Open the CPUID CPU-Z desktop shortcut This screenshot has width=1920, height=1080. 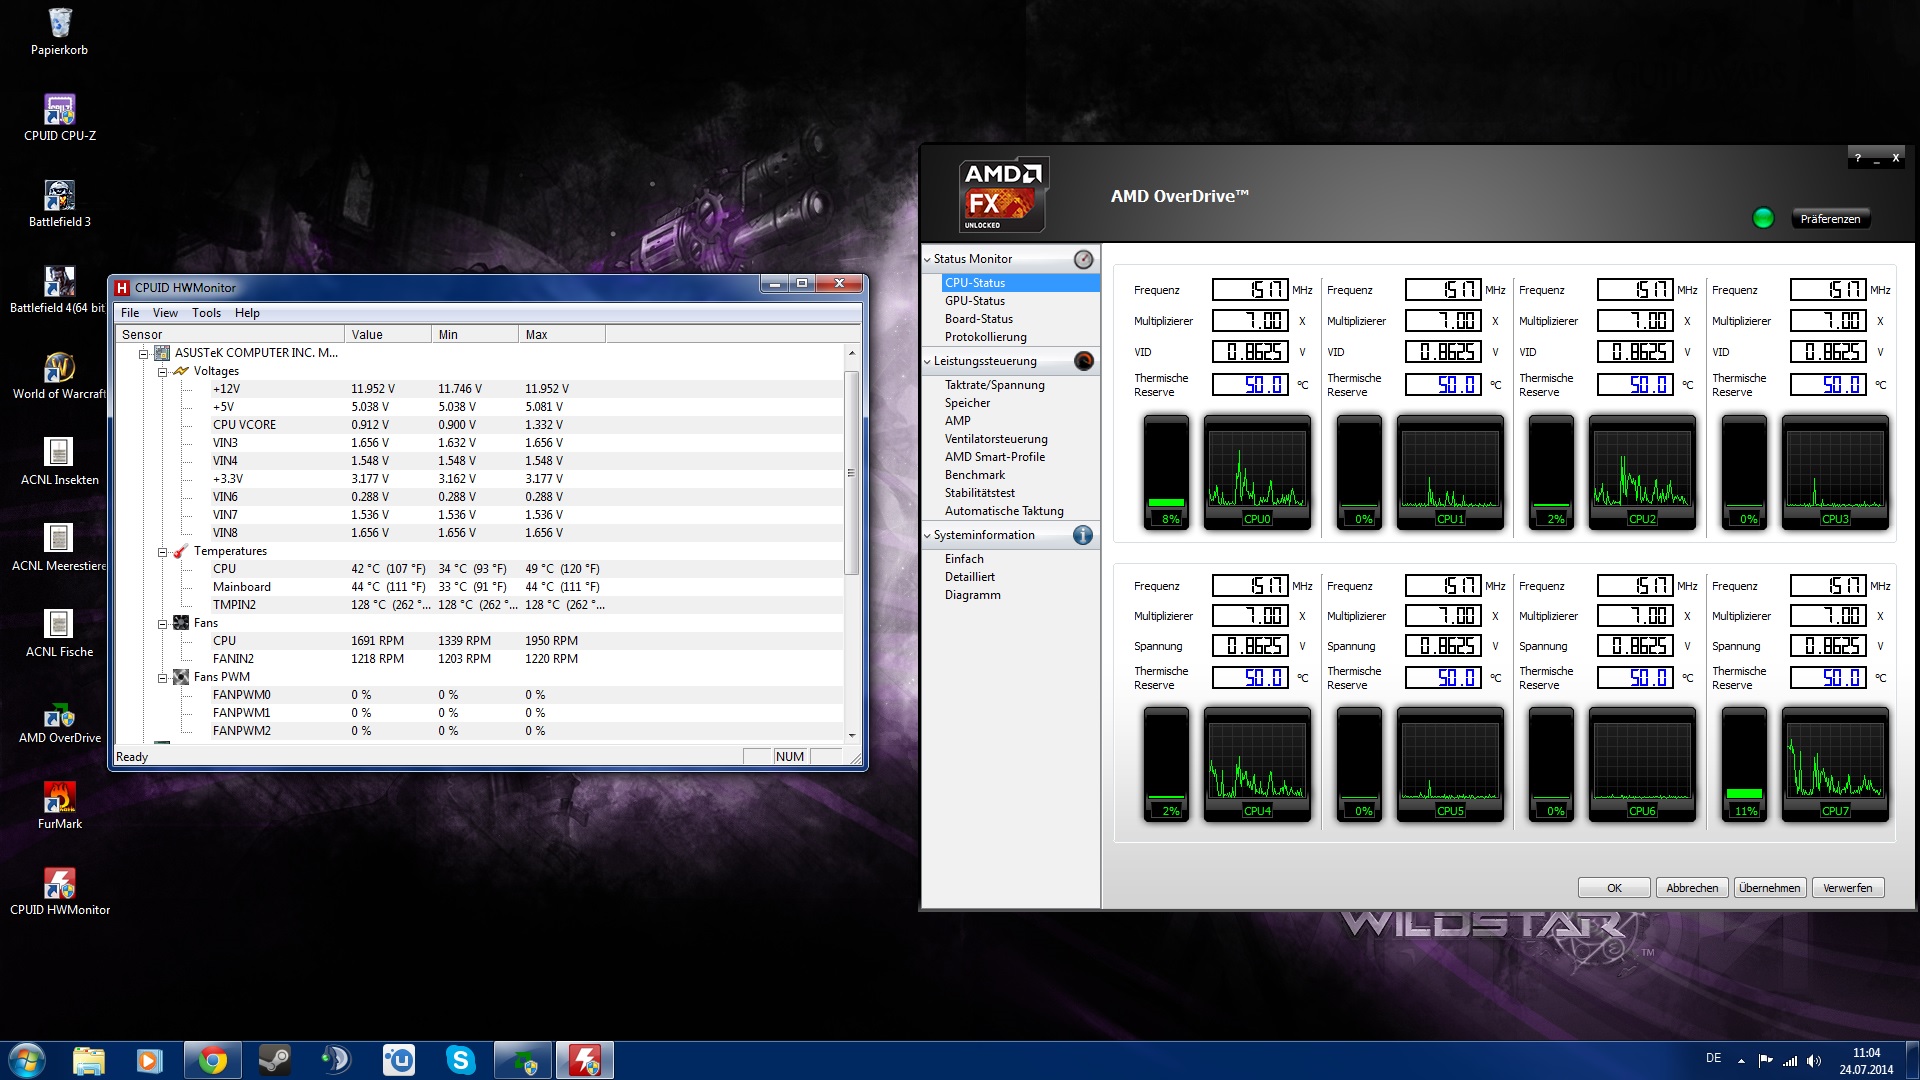click(59, 110)
